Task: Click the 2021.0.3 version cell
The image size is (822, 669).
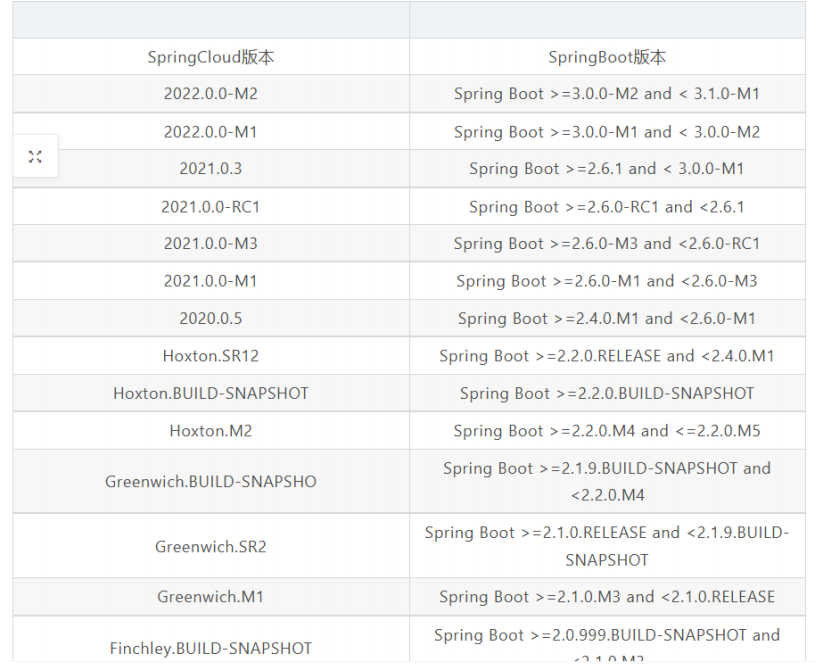Action: (211, 169)
